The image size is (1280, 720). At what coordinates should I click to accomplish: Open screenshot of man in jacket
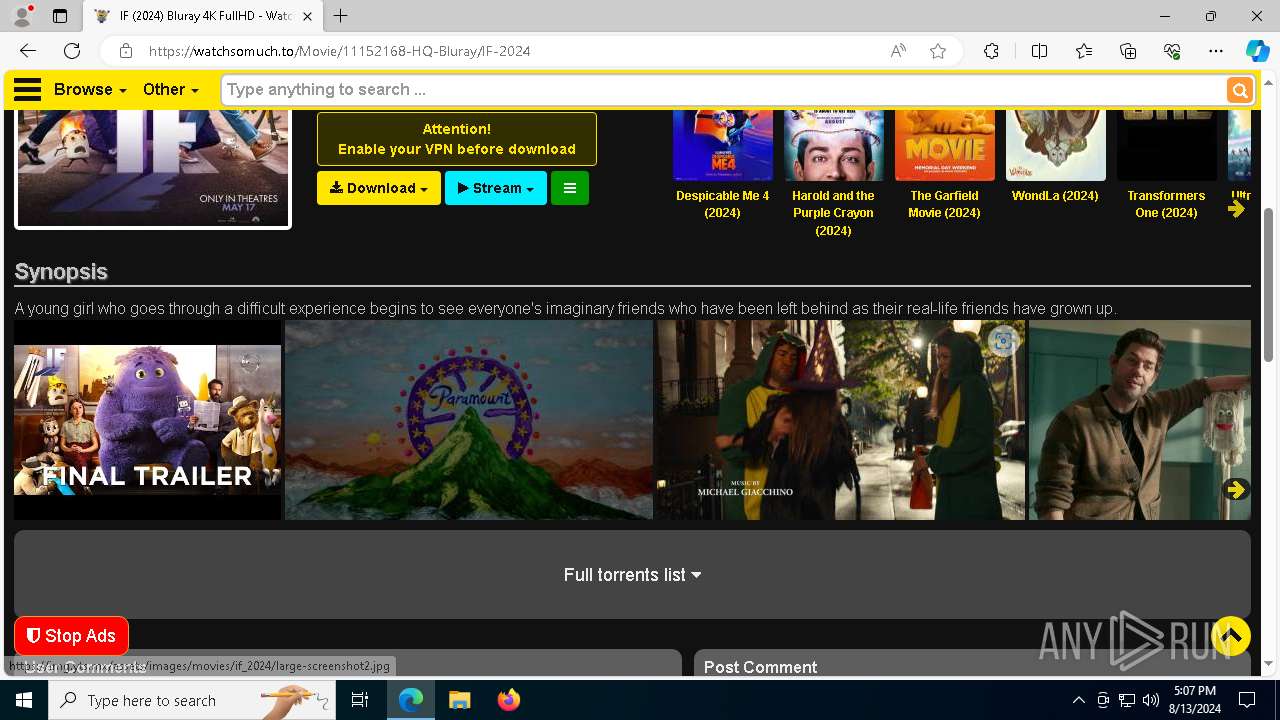(1140, 420)
